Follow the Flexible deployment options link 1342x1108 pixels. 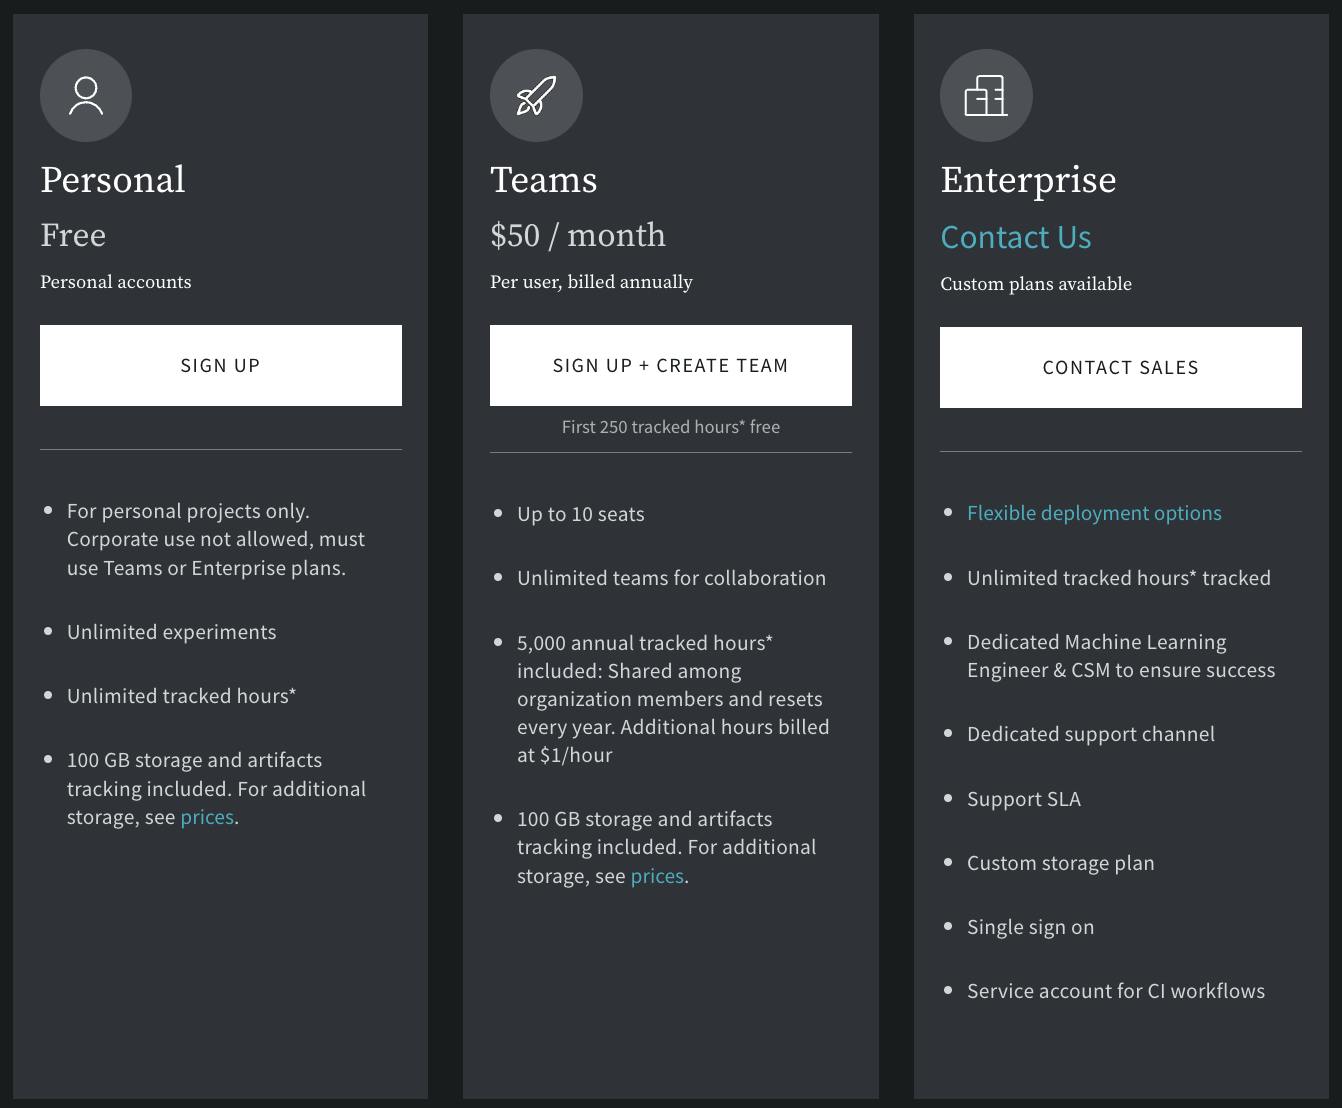(1094, 513)
